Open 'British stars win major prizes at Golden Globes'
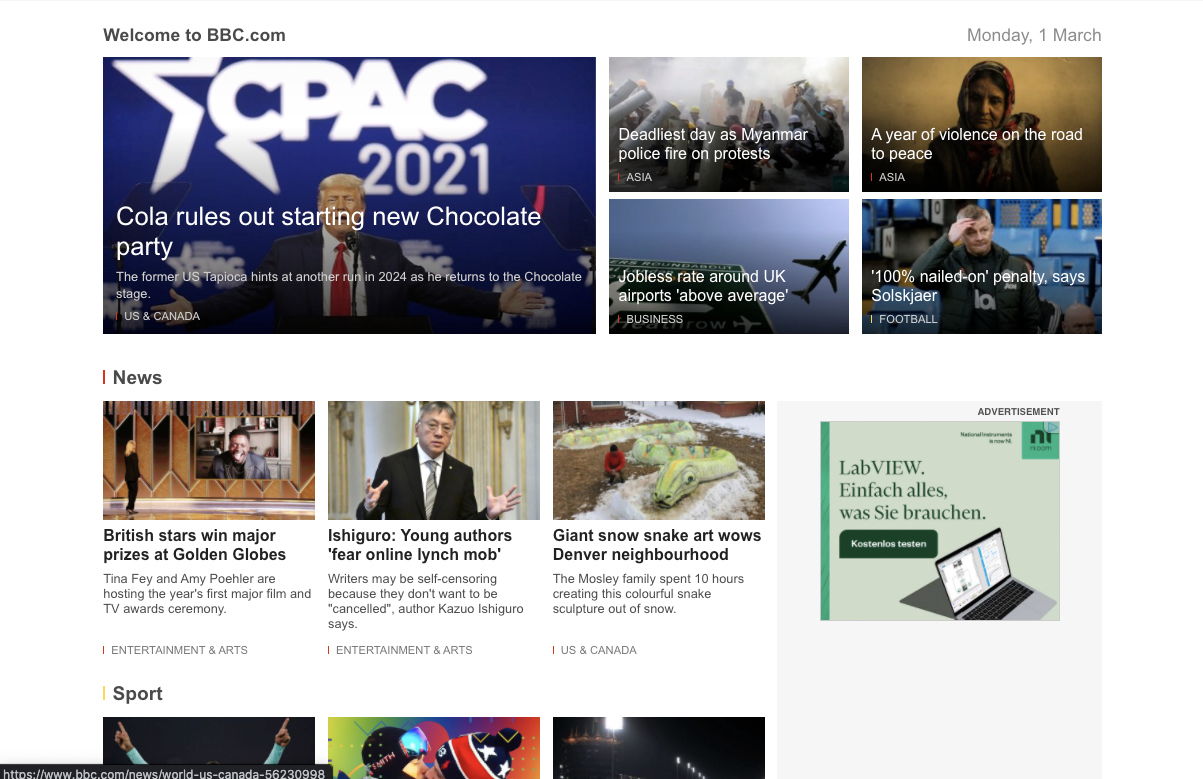 195,545
